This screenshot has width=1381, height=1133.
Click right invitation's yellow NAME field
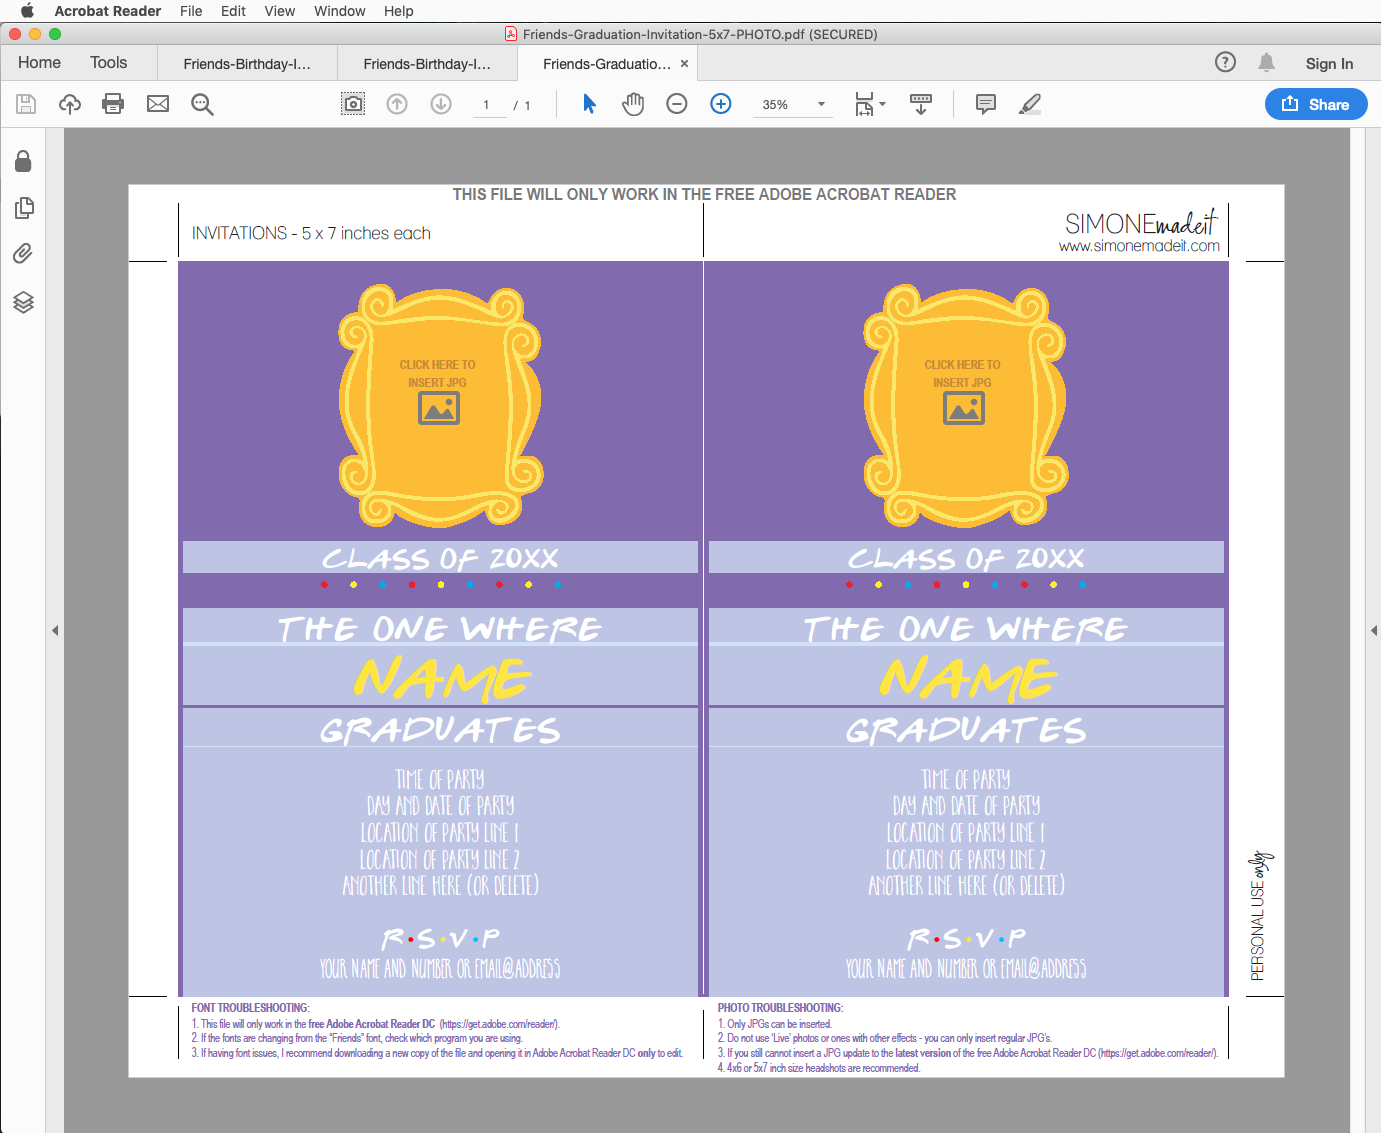pos(966,677)
